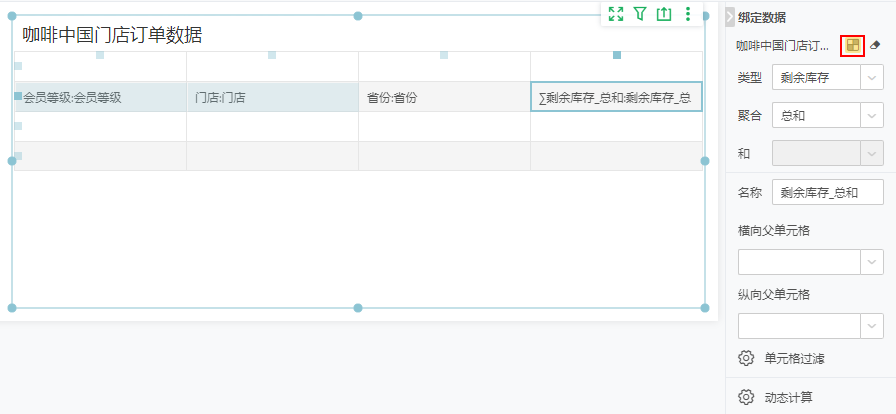
Task: Open 动态计算 settings
Action: pyautogui.click(x=789, y=397)
